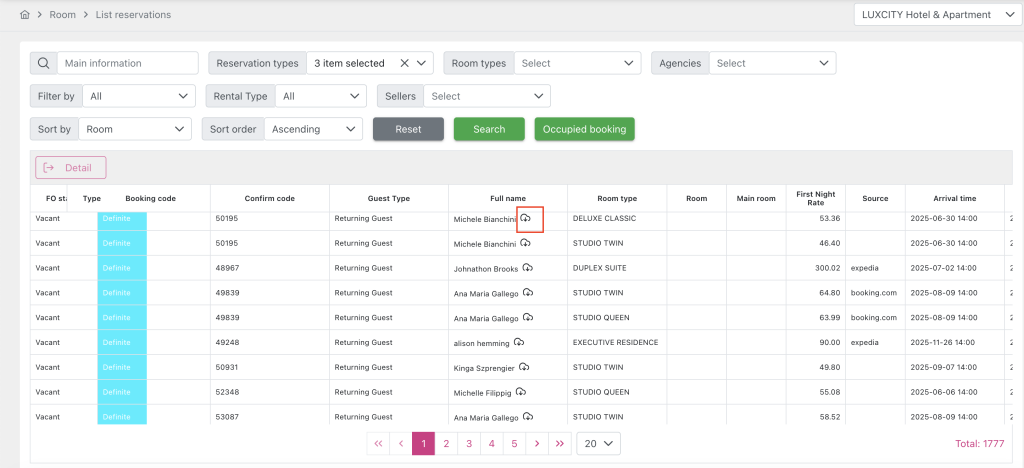Viewport: 1024px width, 468px height.
Task: Click the cloud icon beside Michelle Filippig
Action: [521, 392]
